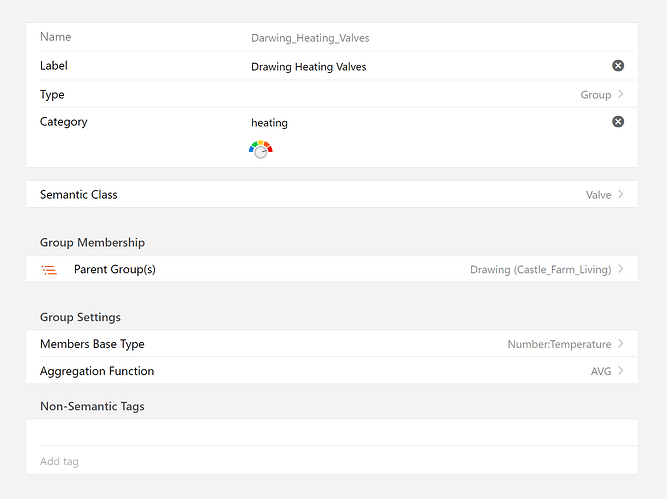Expand the Semantic Class Valve chevron
The image size is (667, 499).
[x=621, y=194]
